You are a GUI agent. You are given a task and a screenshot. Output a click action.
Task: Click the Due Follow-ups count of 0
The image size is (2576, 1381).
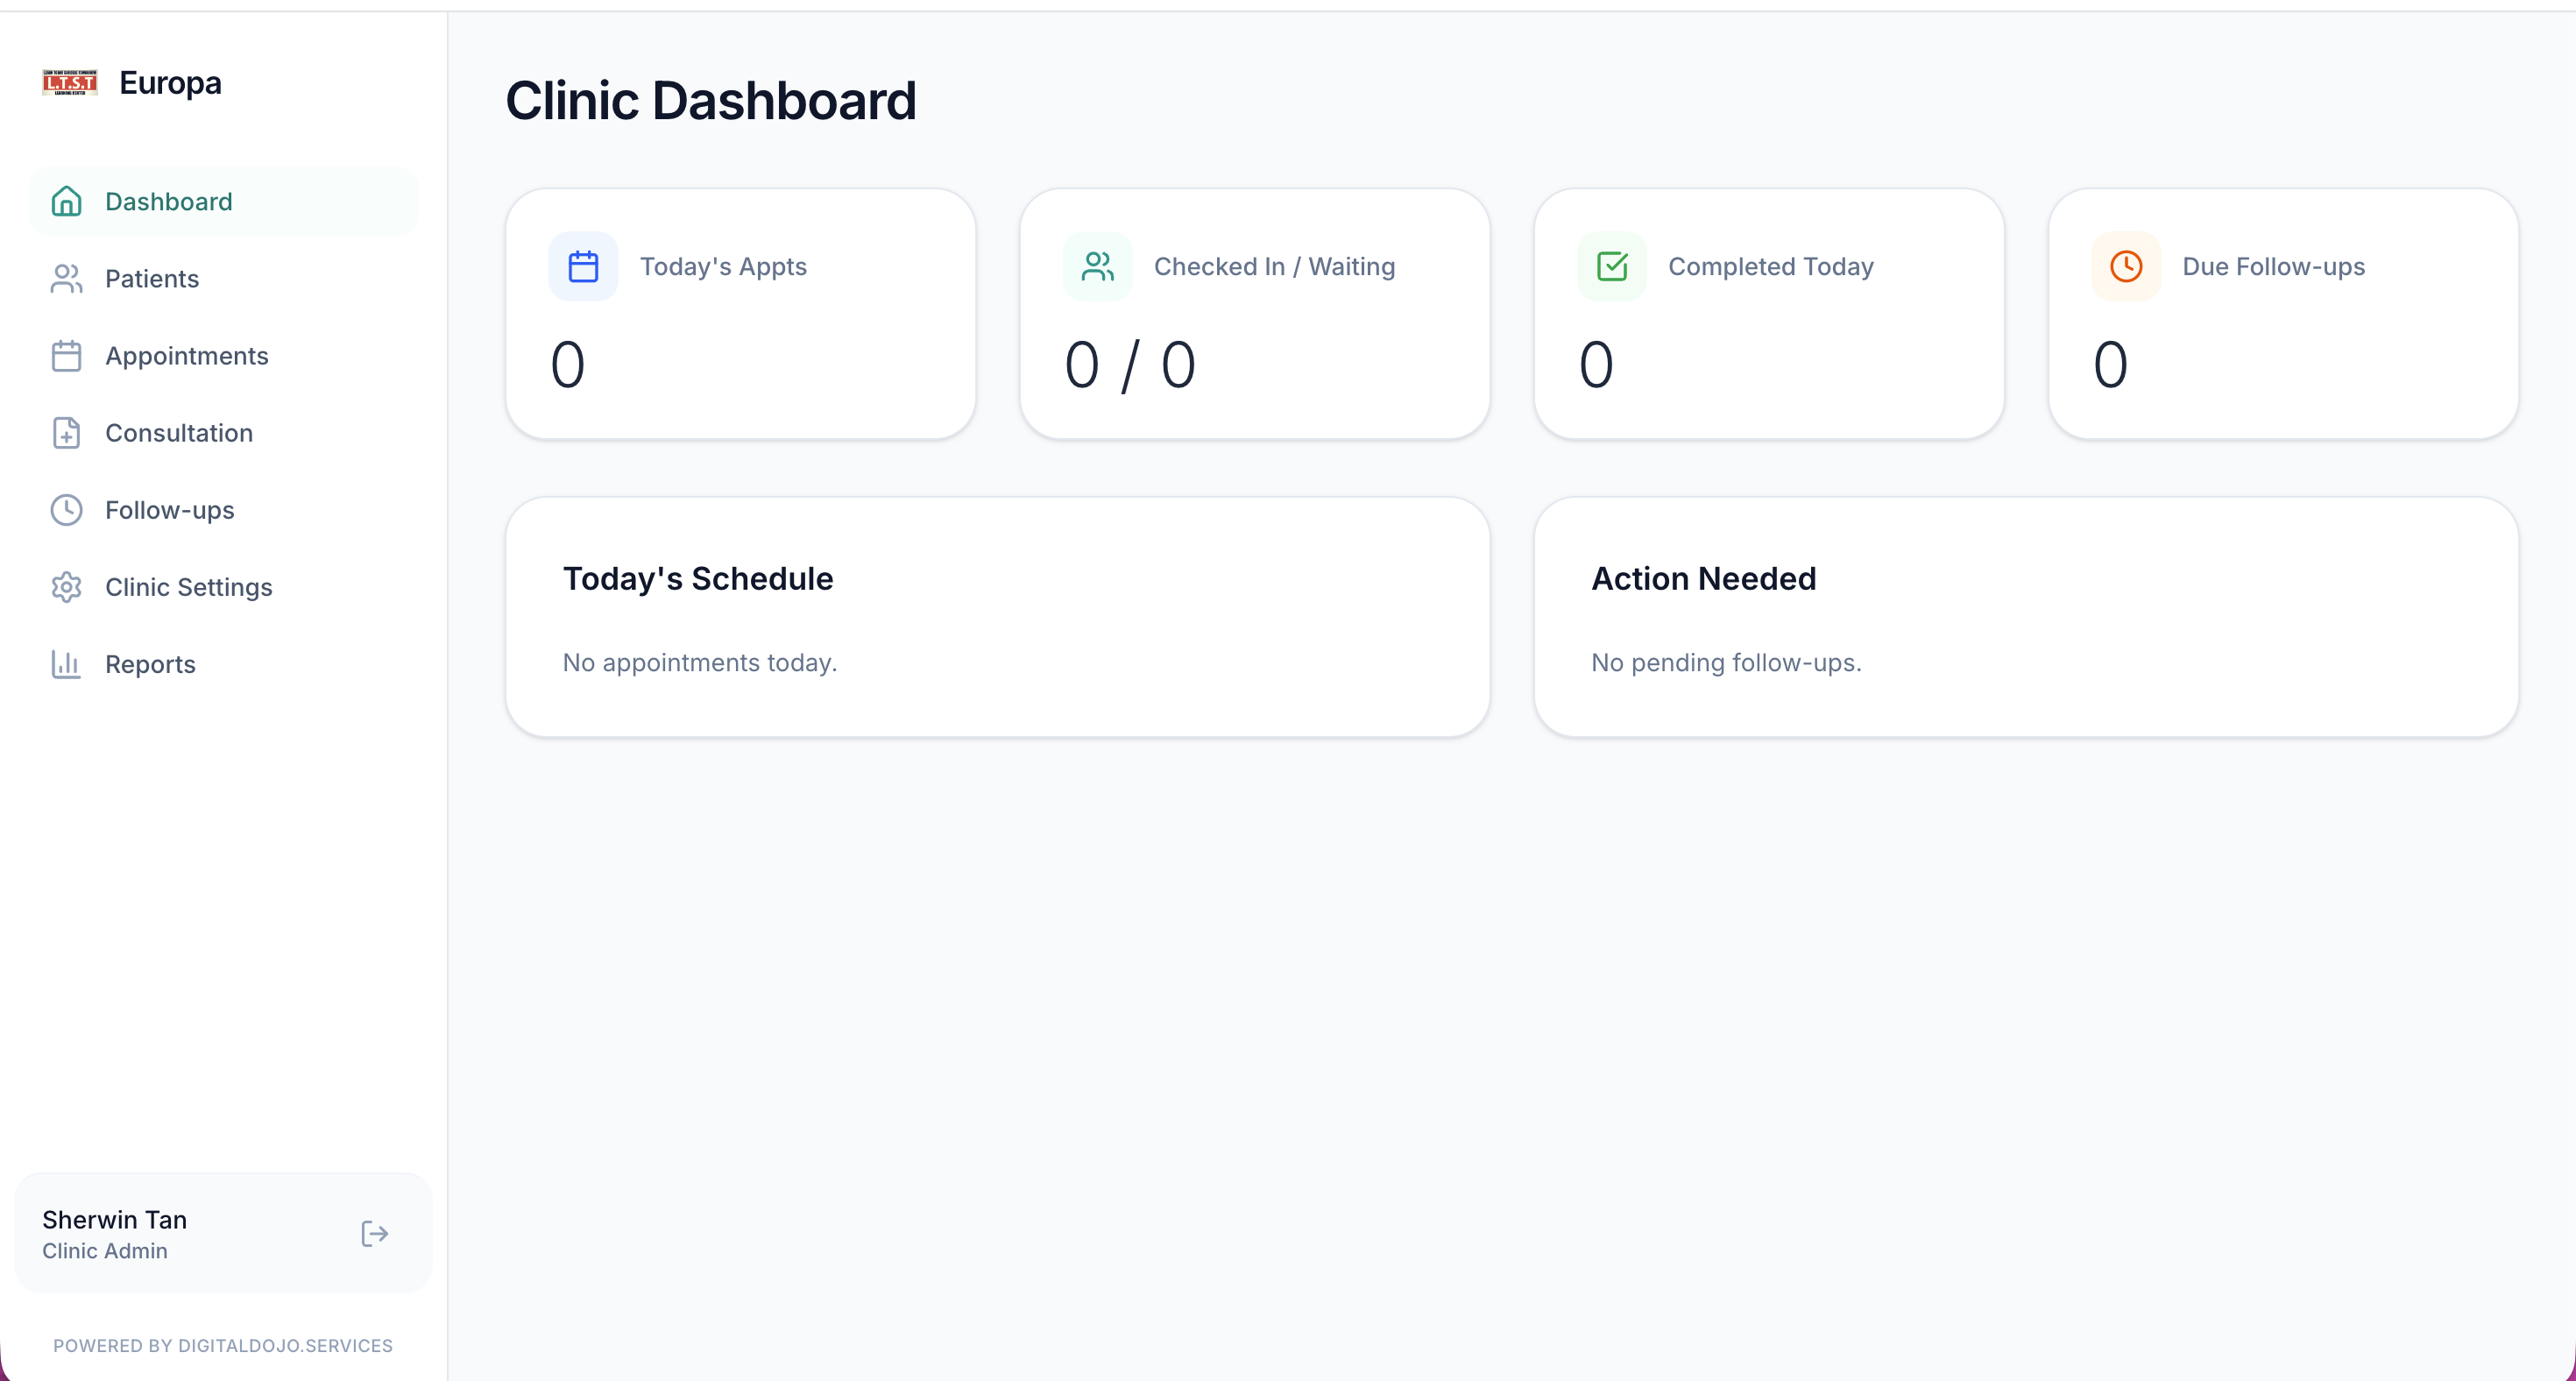(2110, 365)
